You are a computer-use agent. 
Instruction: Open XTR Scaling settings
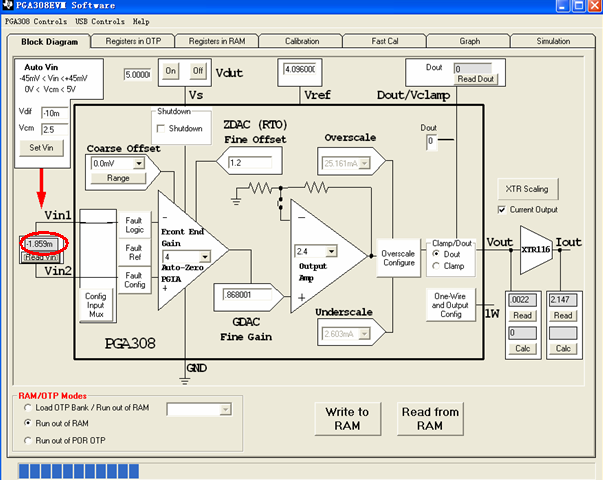pos(527,189)
